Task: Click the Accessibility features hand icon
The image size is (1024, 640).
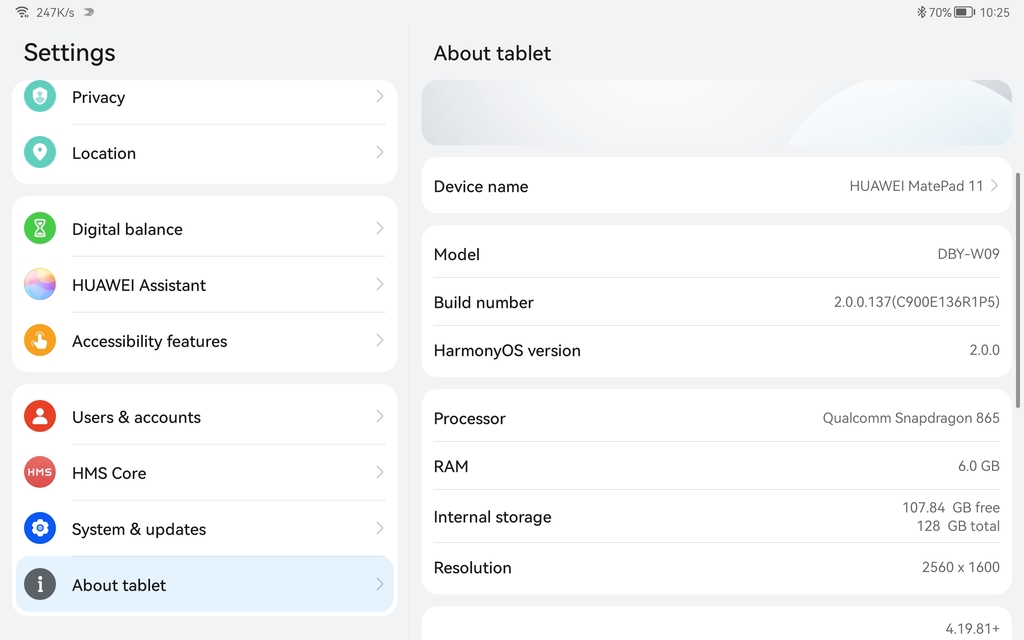Action: point(40,341)
